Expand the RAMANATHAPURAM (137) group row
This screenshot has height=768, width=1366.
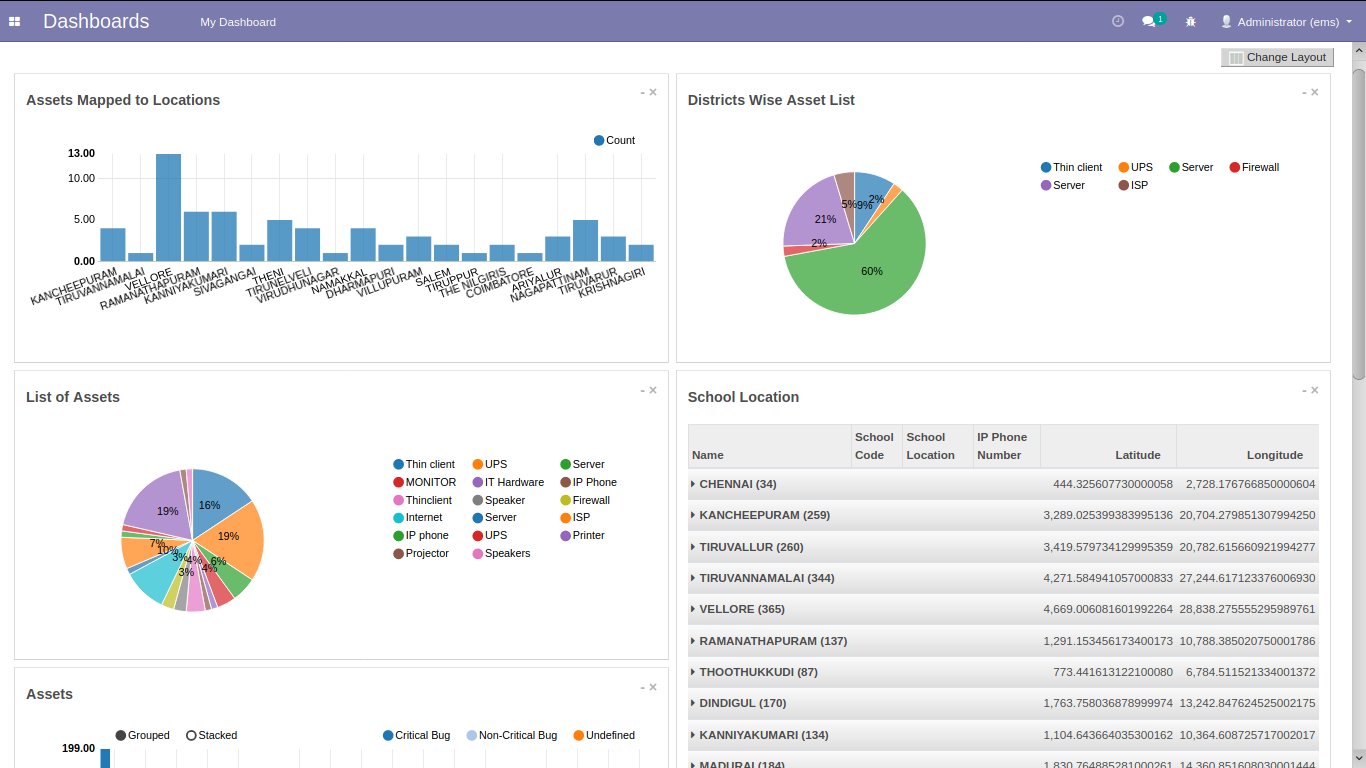coord(1003,641)
